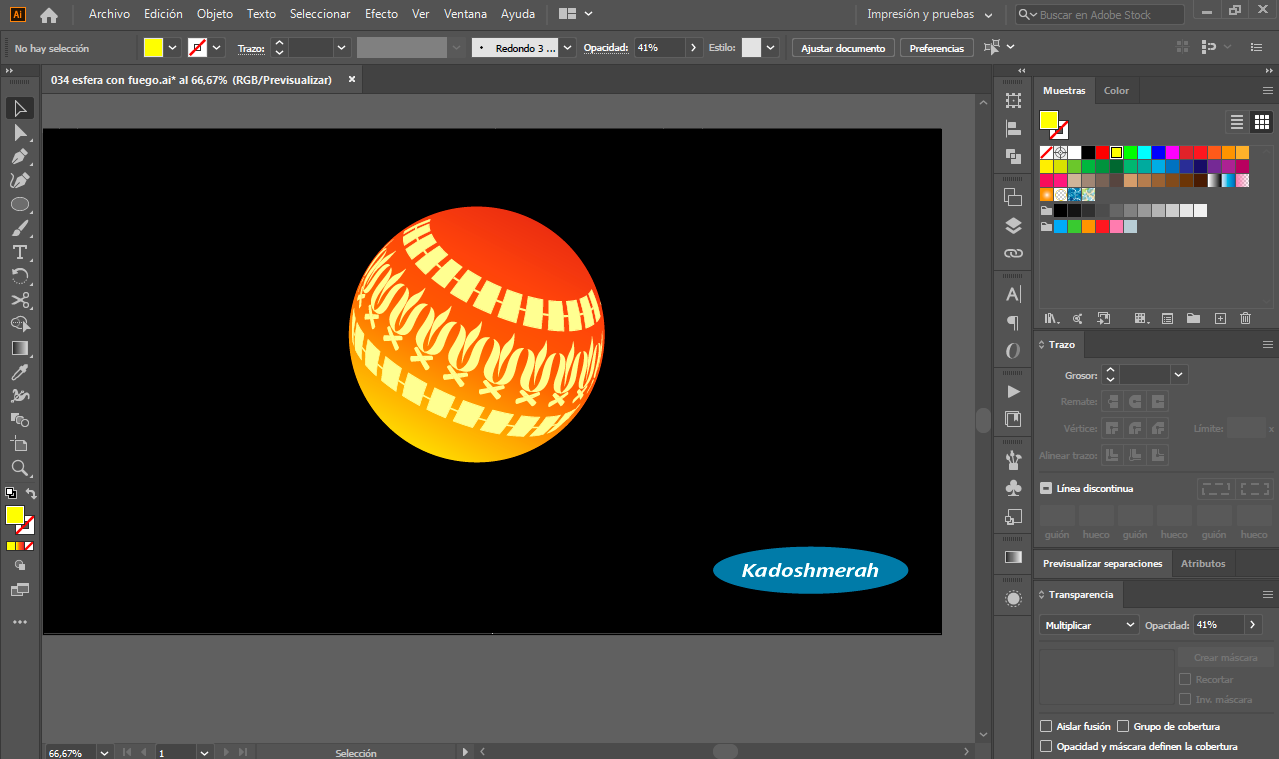The height and width of the screenshot is (759, 1279).
Task: Open the control bar opacity slider arrow
Action: [694, 48]
